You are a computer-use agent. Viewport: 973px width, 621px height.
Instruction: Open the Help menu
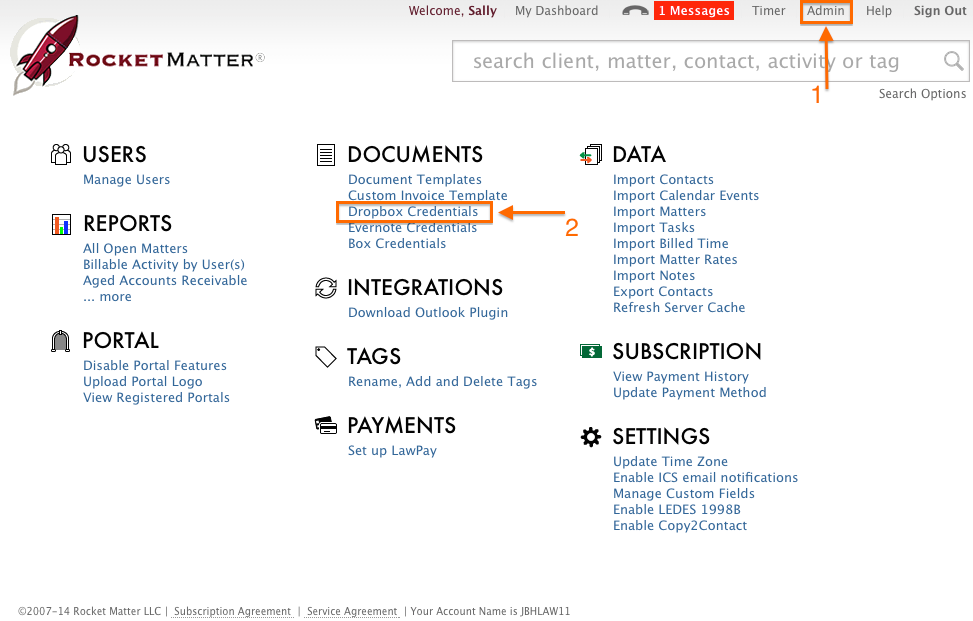coord(878,11)
